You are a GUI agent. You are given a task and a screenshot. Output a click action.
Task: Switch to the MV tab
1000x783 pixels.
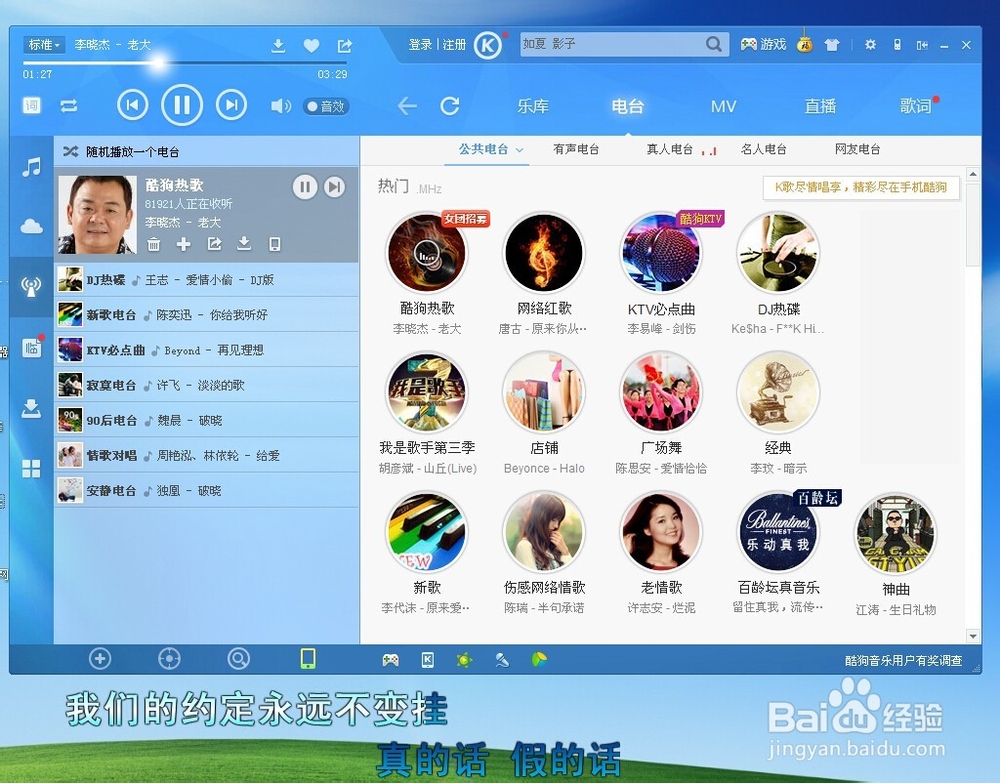pyautogui.click(x=723, y=106)
